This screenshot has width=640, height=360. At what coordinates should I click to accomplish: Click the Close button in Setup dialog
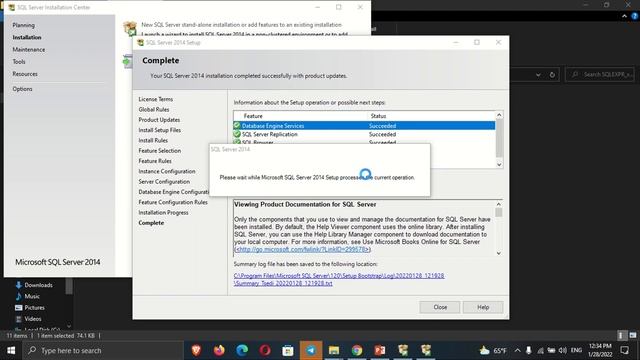[x=440, y=307]
